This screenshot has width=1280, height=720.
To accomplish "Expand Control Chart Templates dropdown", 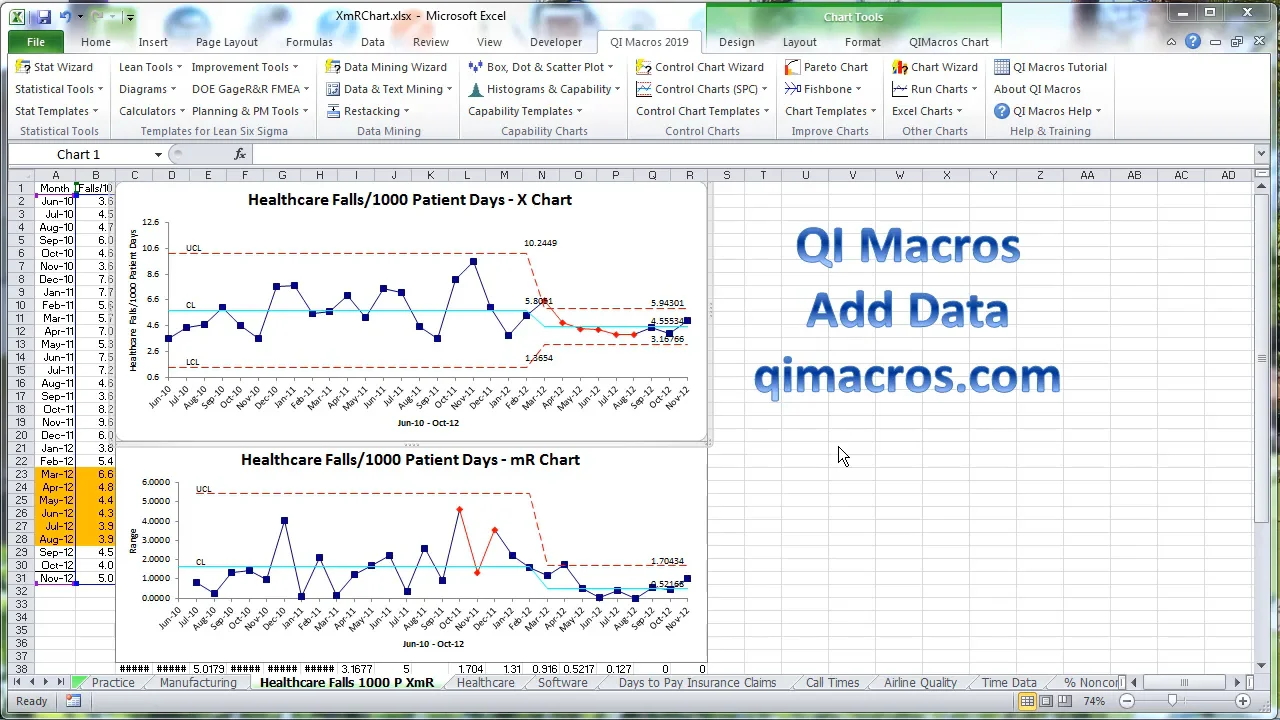I will 703,111.
